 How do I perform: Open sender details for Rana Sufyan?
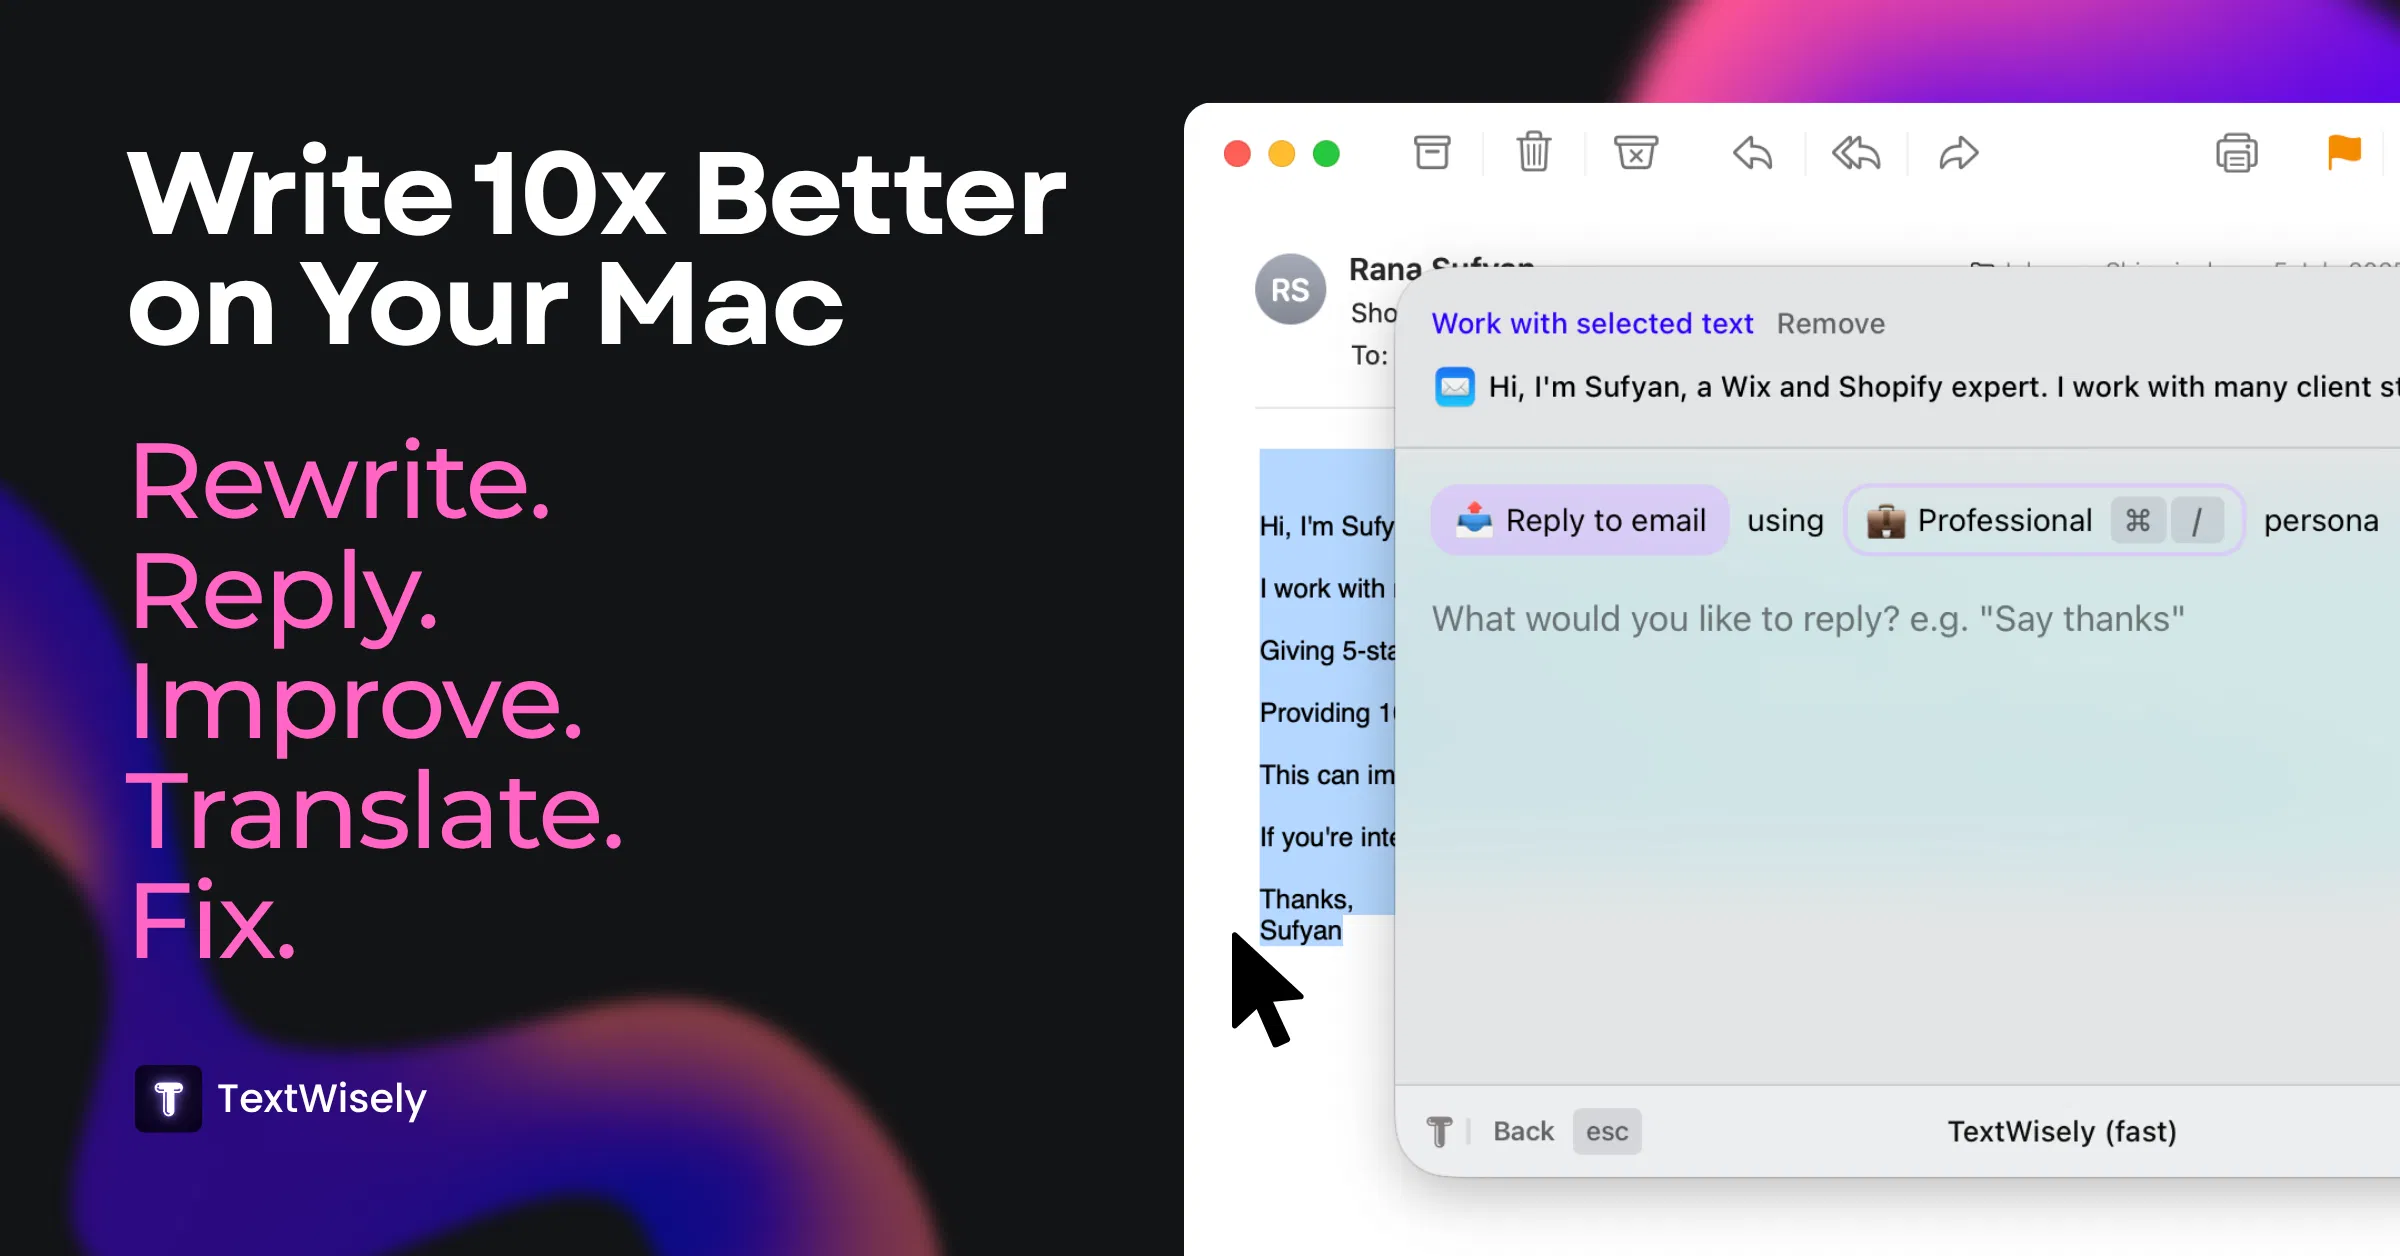(x=1441, y=267)
